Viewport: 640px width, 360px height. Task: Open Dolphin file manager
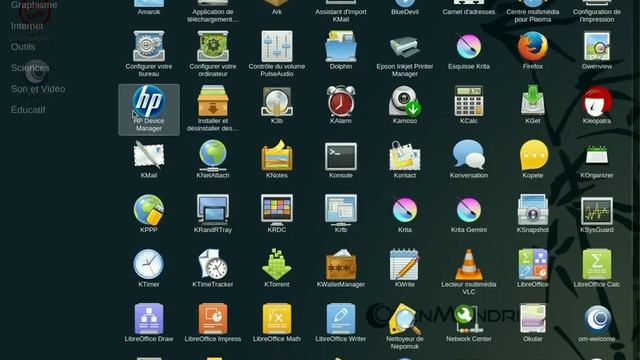pos(341,50)
